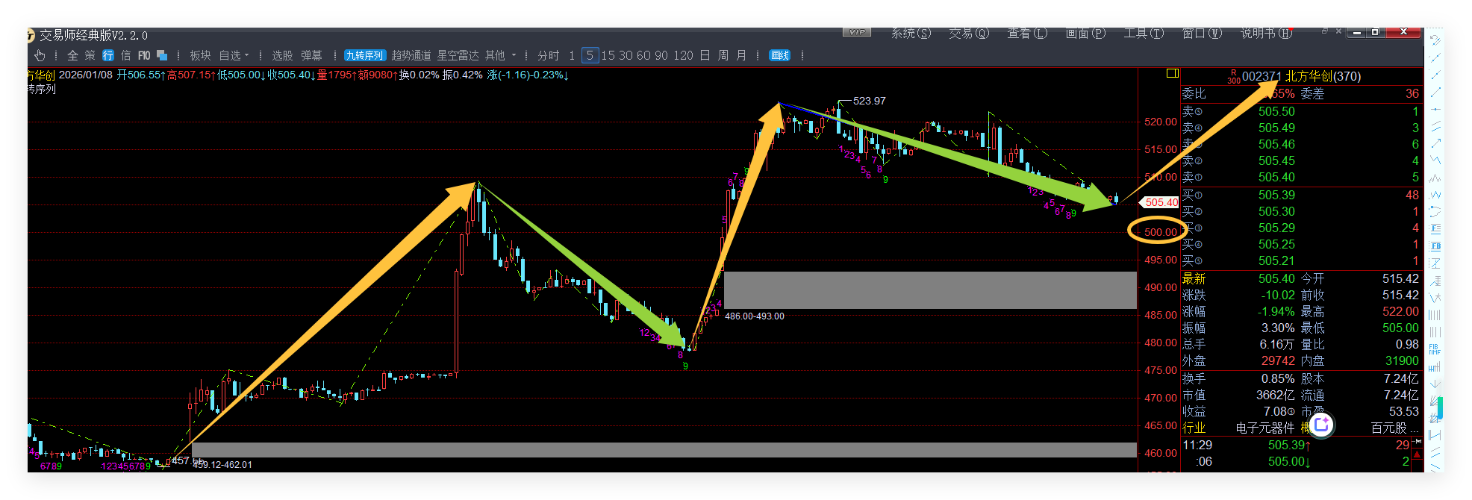Click the 行业 industry label

click(1194, 427)
